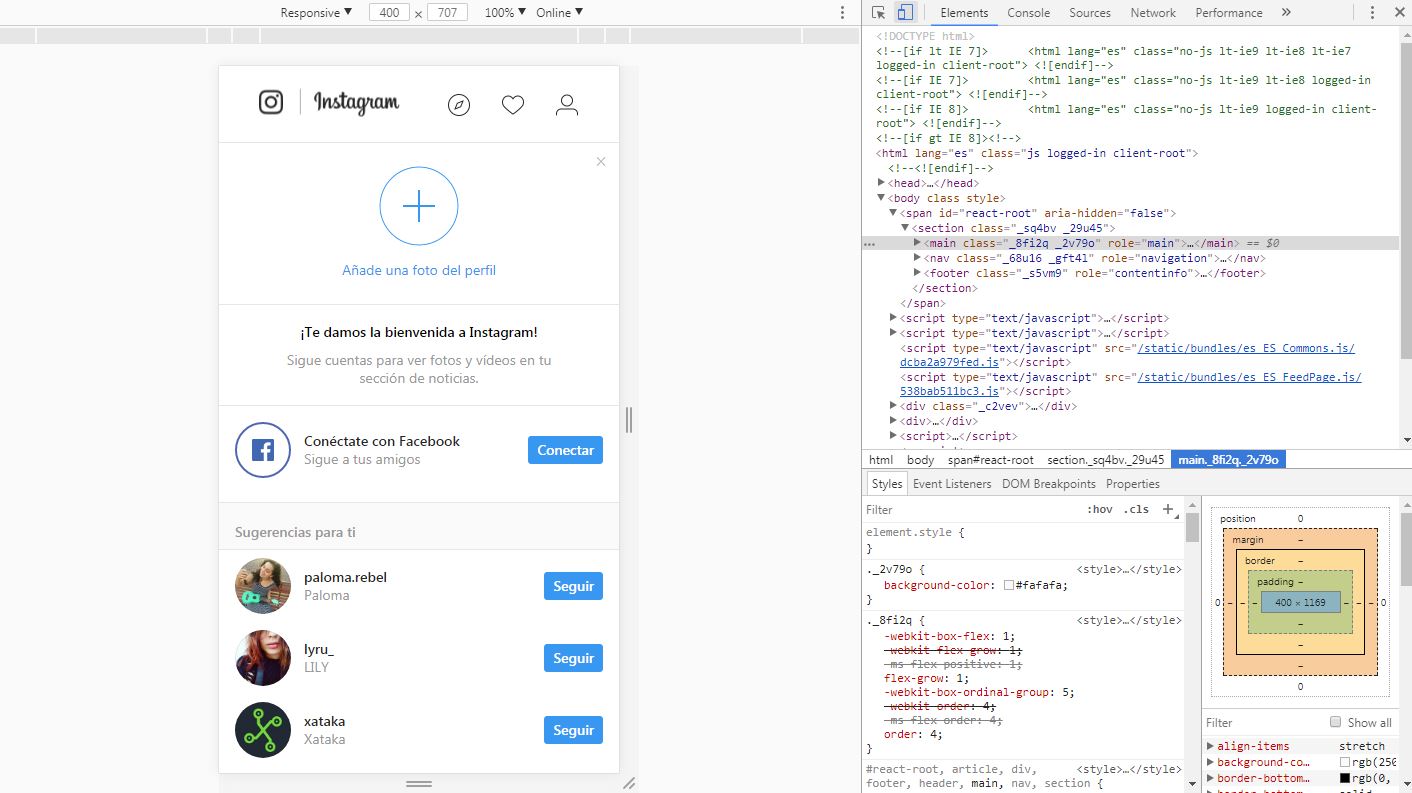1412x793 pixels.
Task: Dismiss the profile photo card with X
Action: click(x=601, y=161)
